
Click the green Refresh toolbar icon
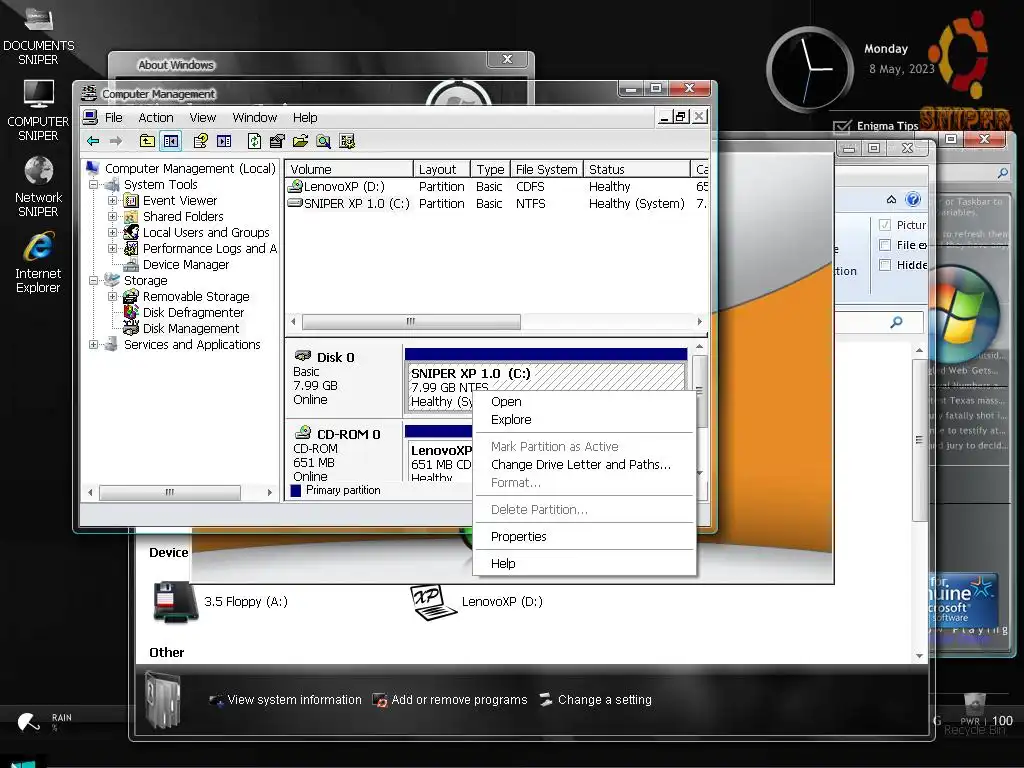(254, 141)
